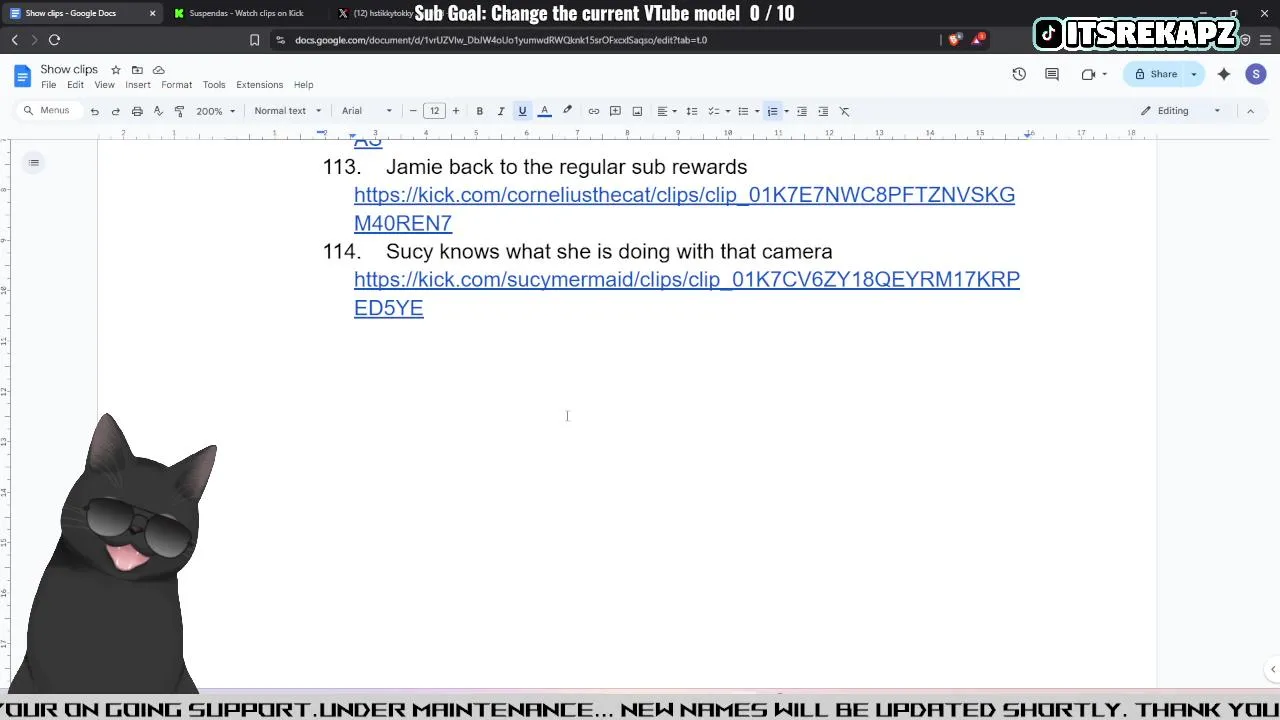The width and height of the screenshot is (1280, 720).
Task: Check the cloud document status icon
Action: (x=158, y=70)
